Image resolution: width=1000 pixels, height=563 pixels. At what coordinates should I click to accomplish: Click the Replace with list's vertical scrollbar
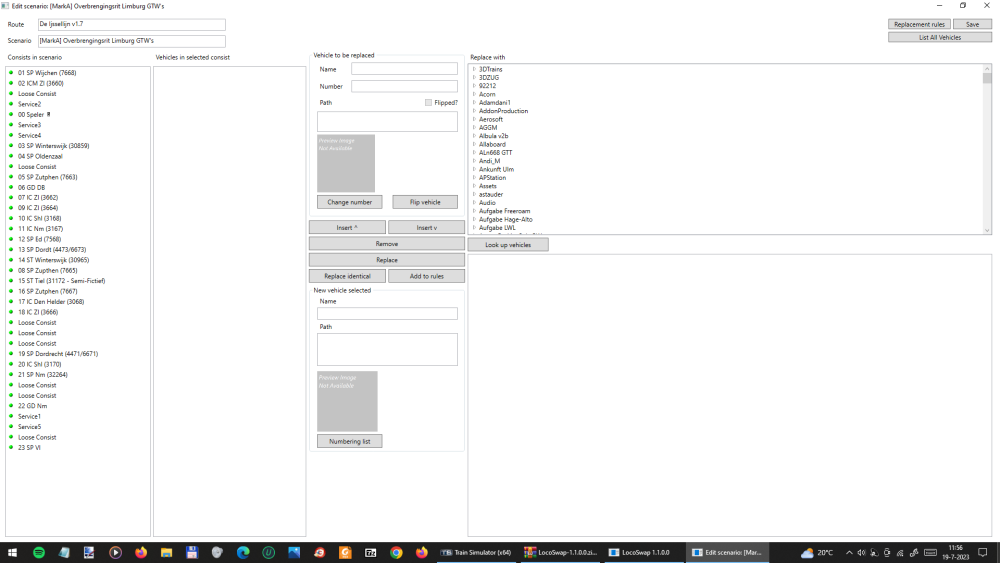click(x=986, y=150)
